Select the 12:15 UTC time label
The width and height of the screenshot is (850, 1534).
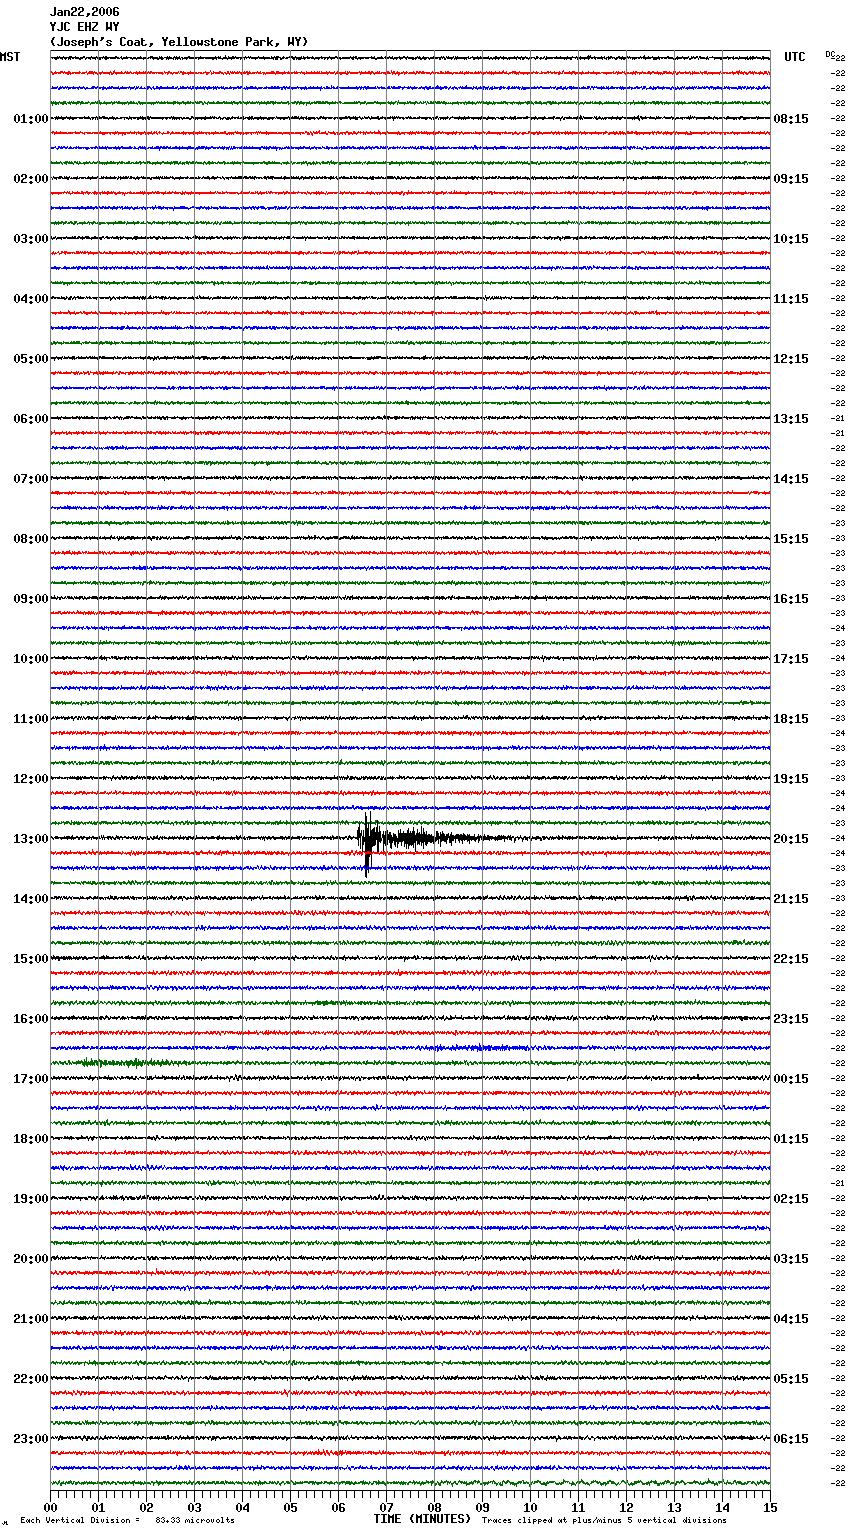pyautogui.click(x=791, y=359)
